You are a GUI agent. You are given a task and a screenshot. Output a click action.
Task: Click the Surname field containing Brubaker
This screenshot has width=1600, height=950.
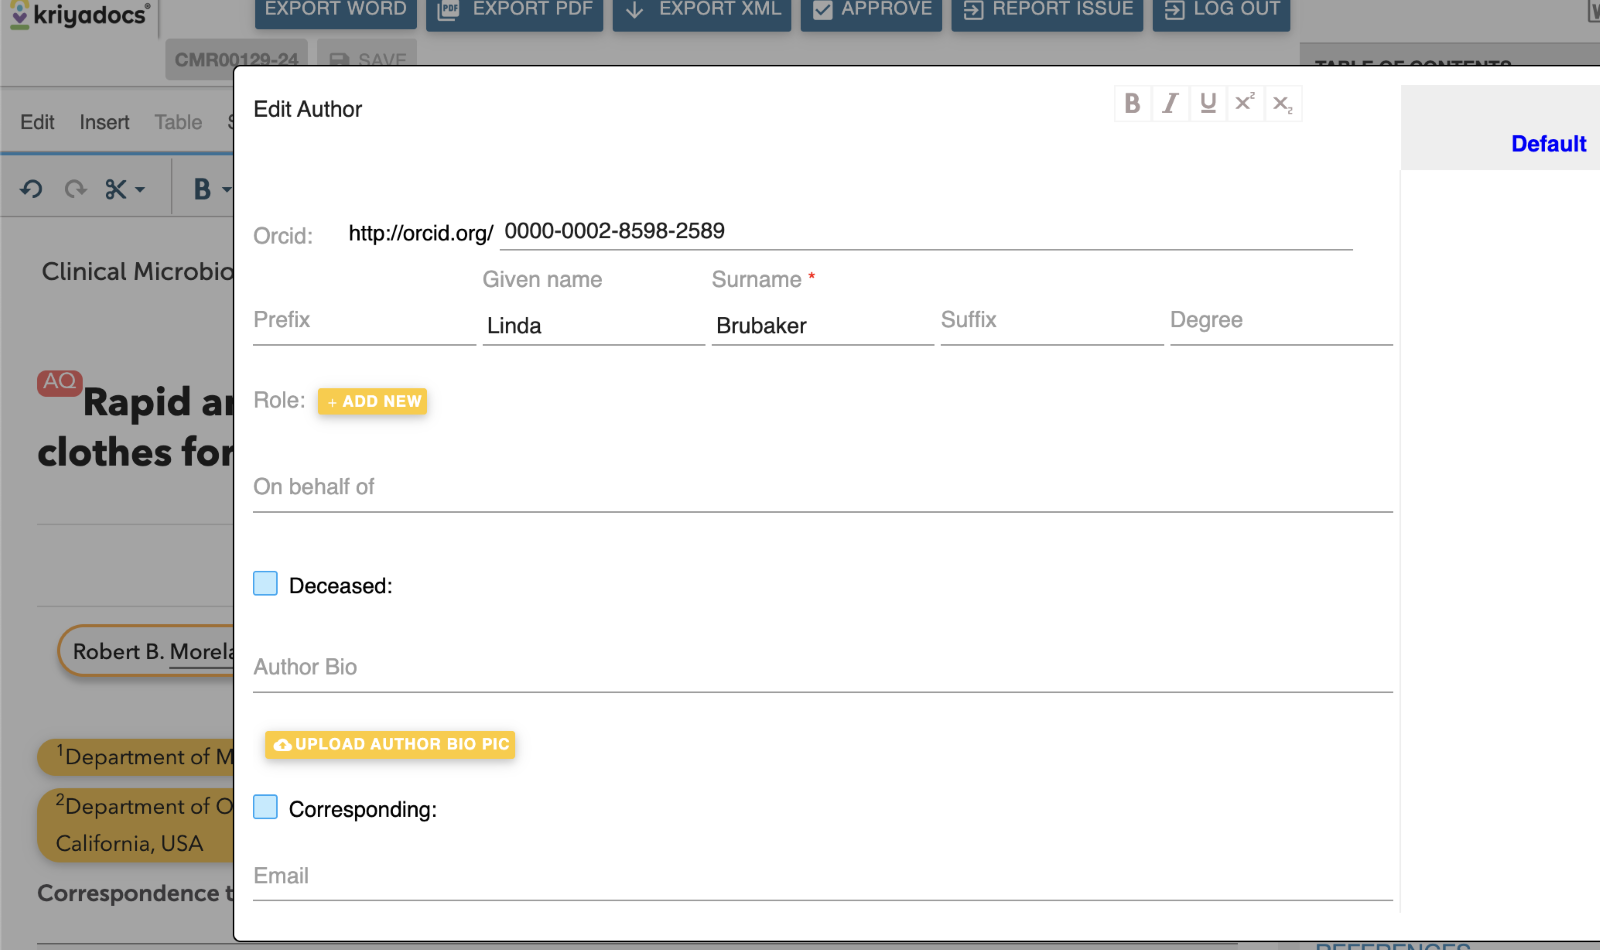(x=823, y=326)
